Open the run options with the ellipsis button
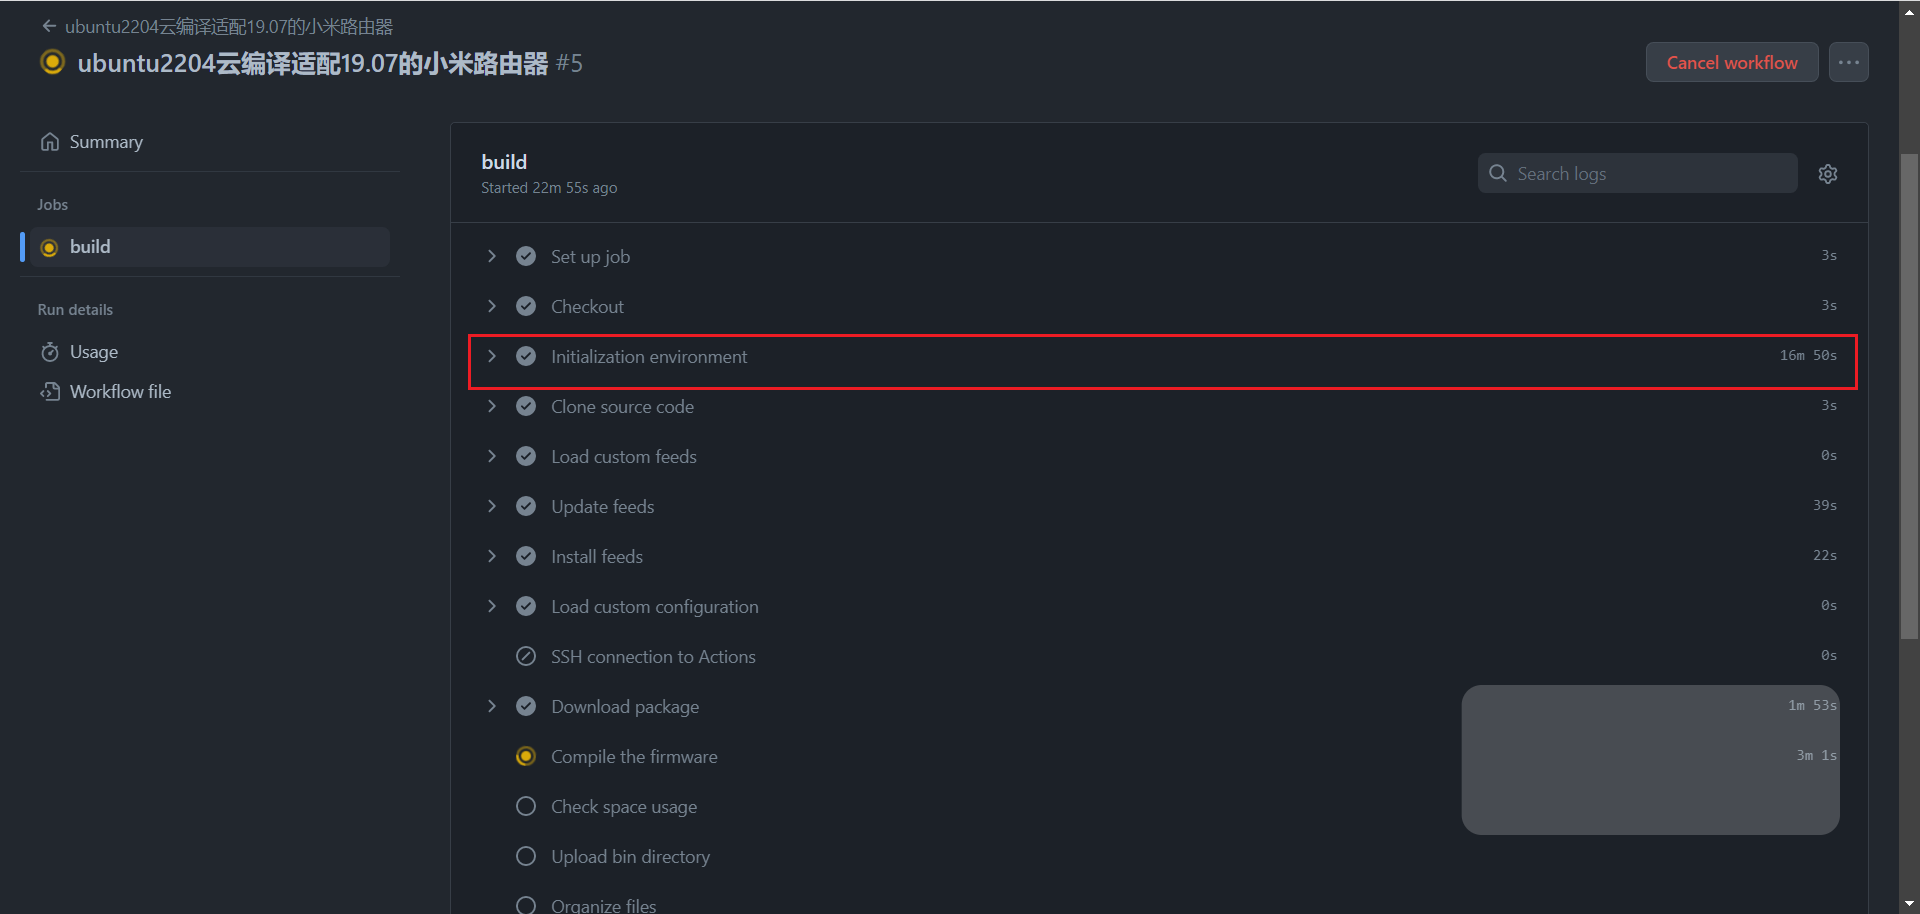Image resolution: width=1920 pixels, height=914 pixels. tap(1848, 62)
